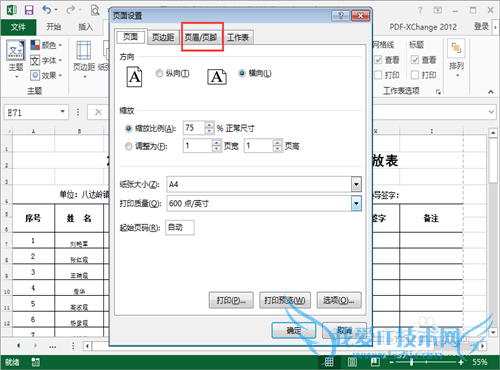Switch to Page (页面) dialog tab
Image resolution: width=500 pixels, height=370 pixels.
click(130, 37)
